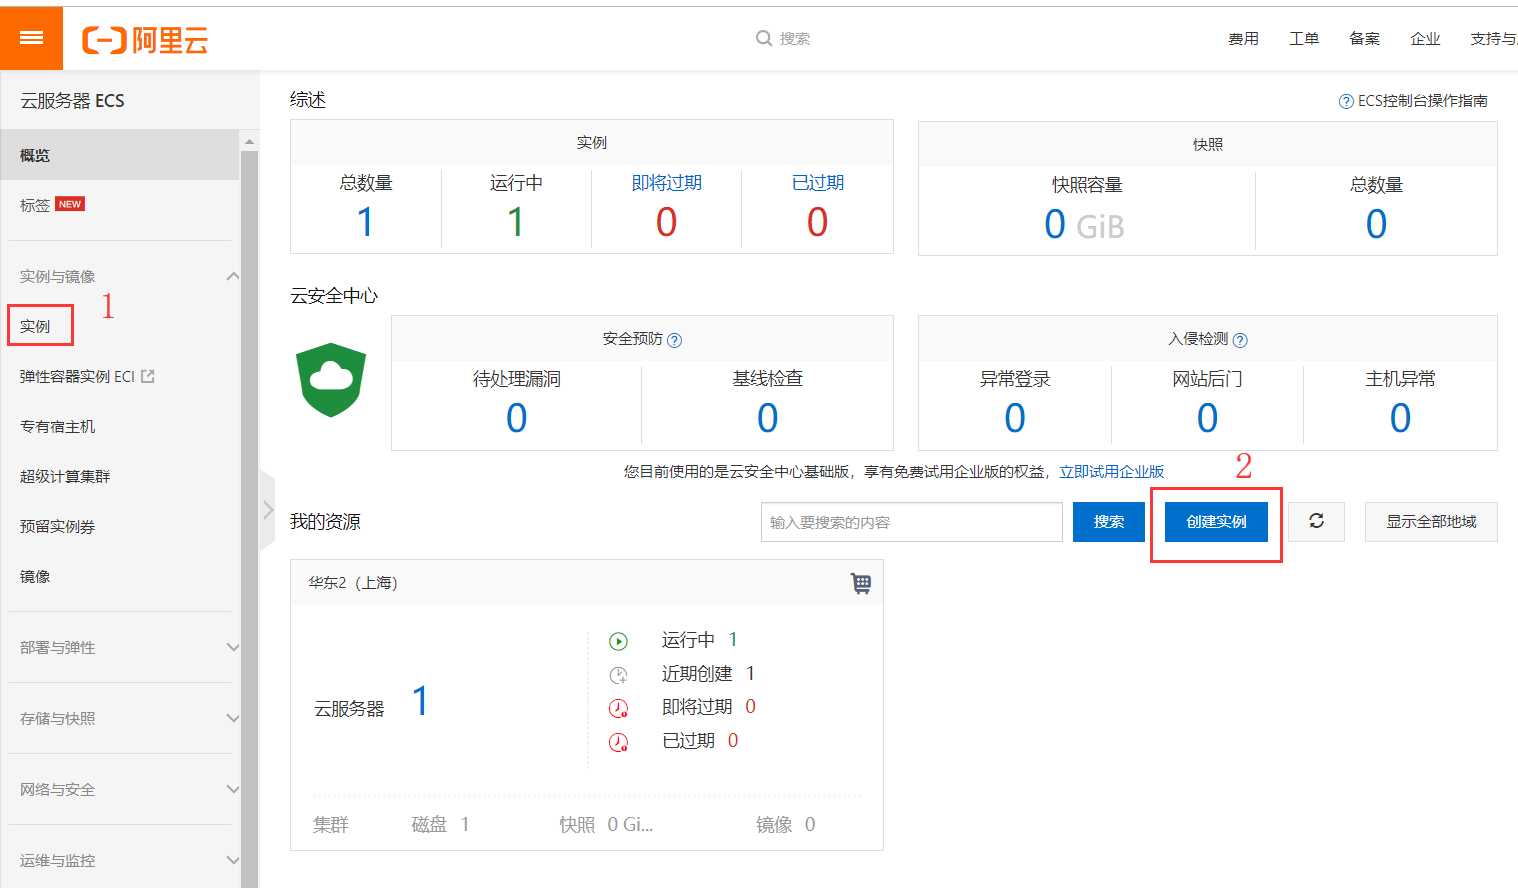Open 企业 in the top navigation
The image size is (1518, 888).
pos(1425,39)
